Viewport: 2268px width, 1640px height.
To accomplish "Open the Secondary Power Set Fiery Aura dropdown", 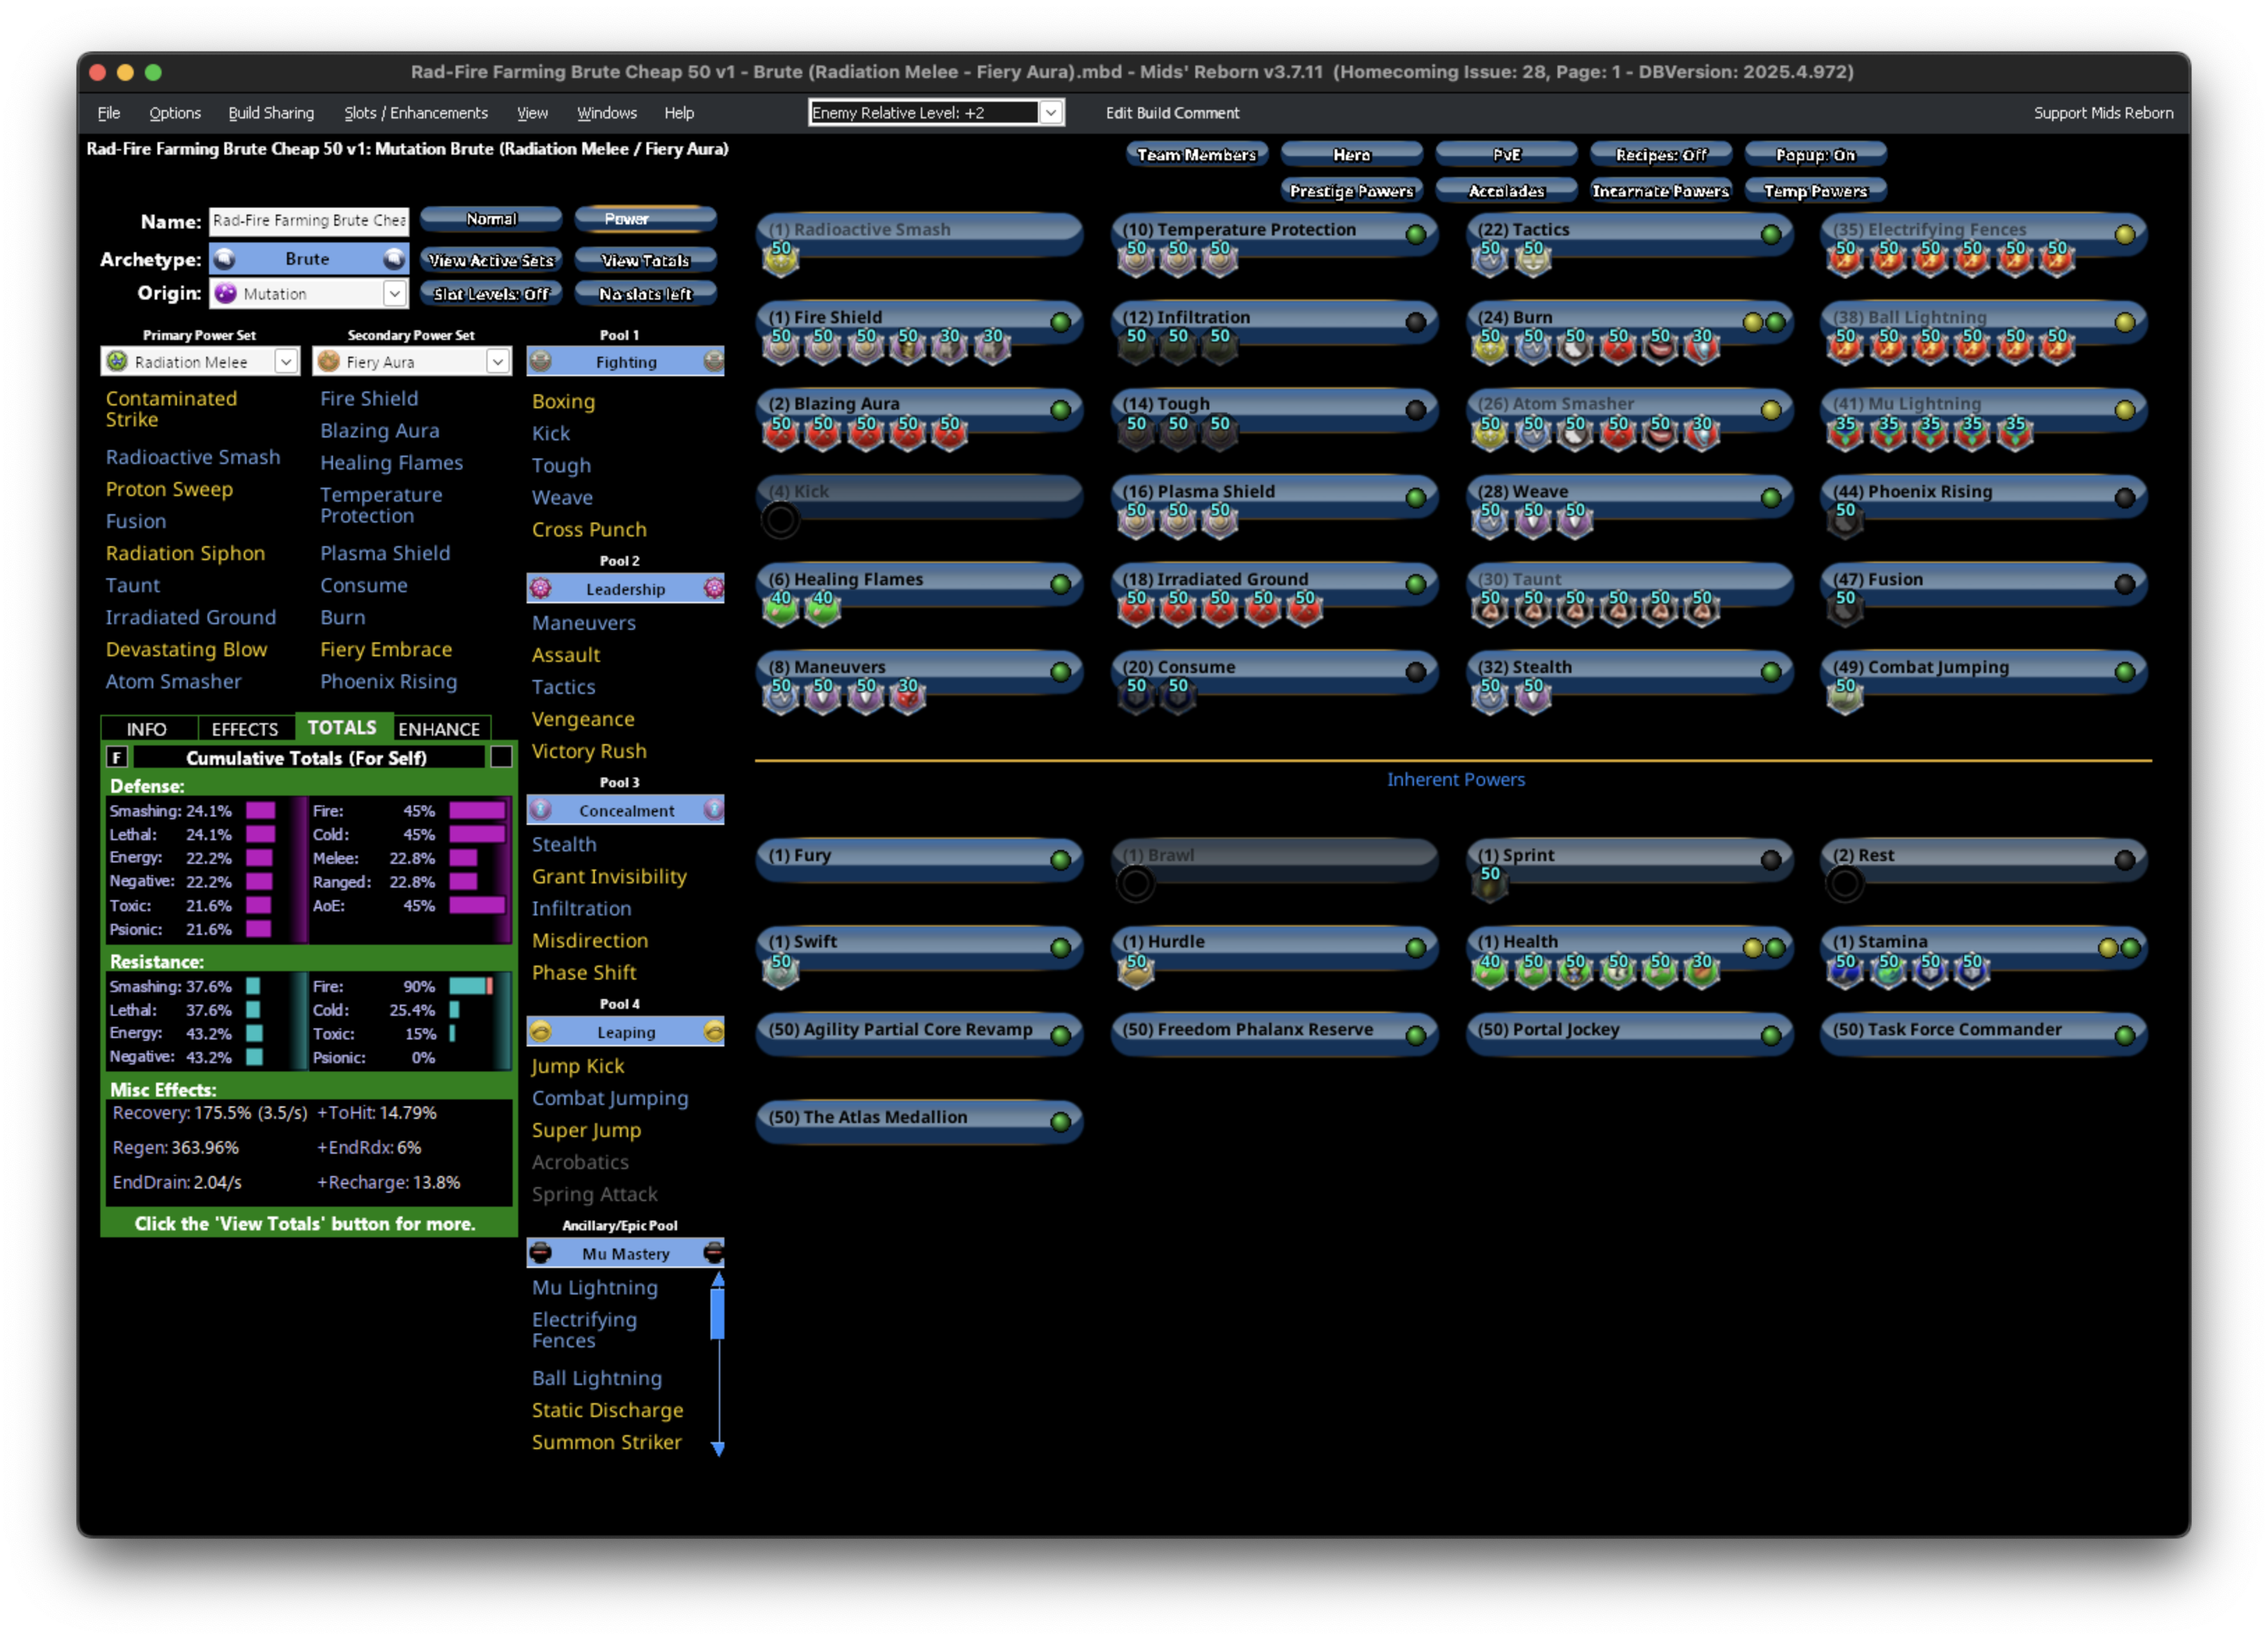I will (497, 362).
